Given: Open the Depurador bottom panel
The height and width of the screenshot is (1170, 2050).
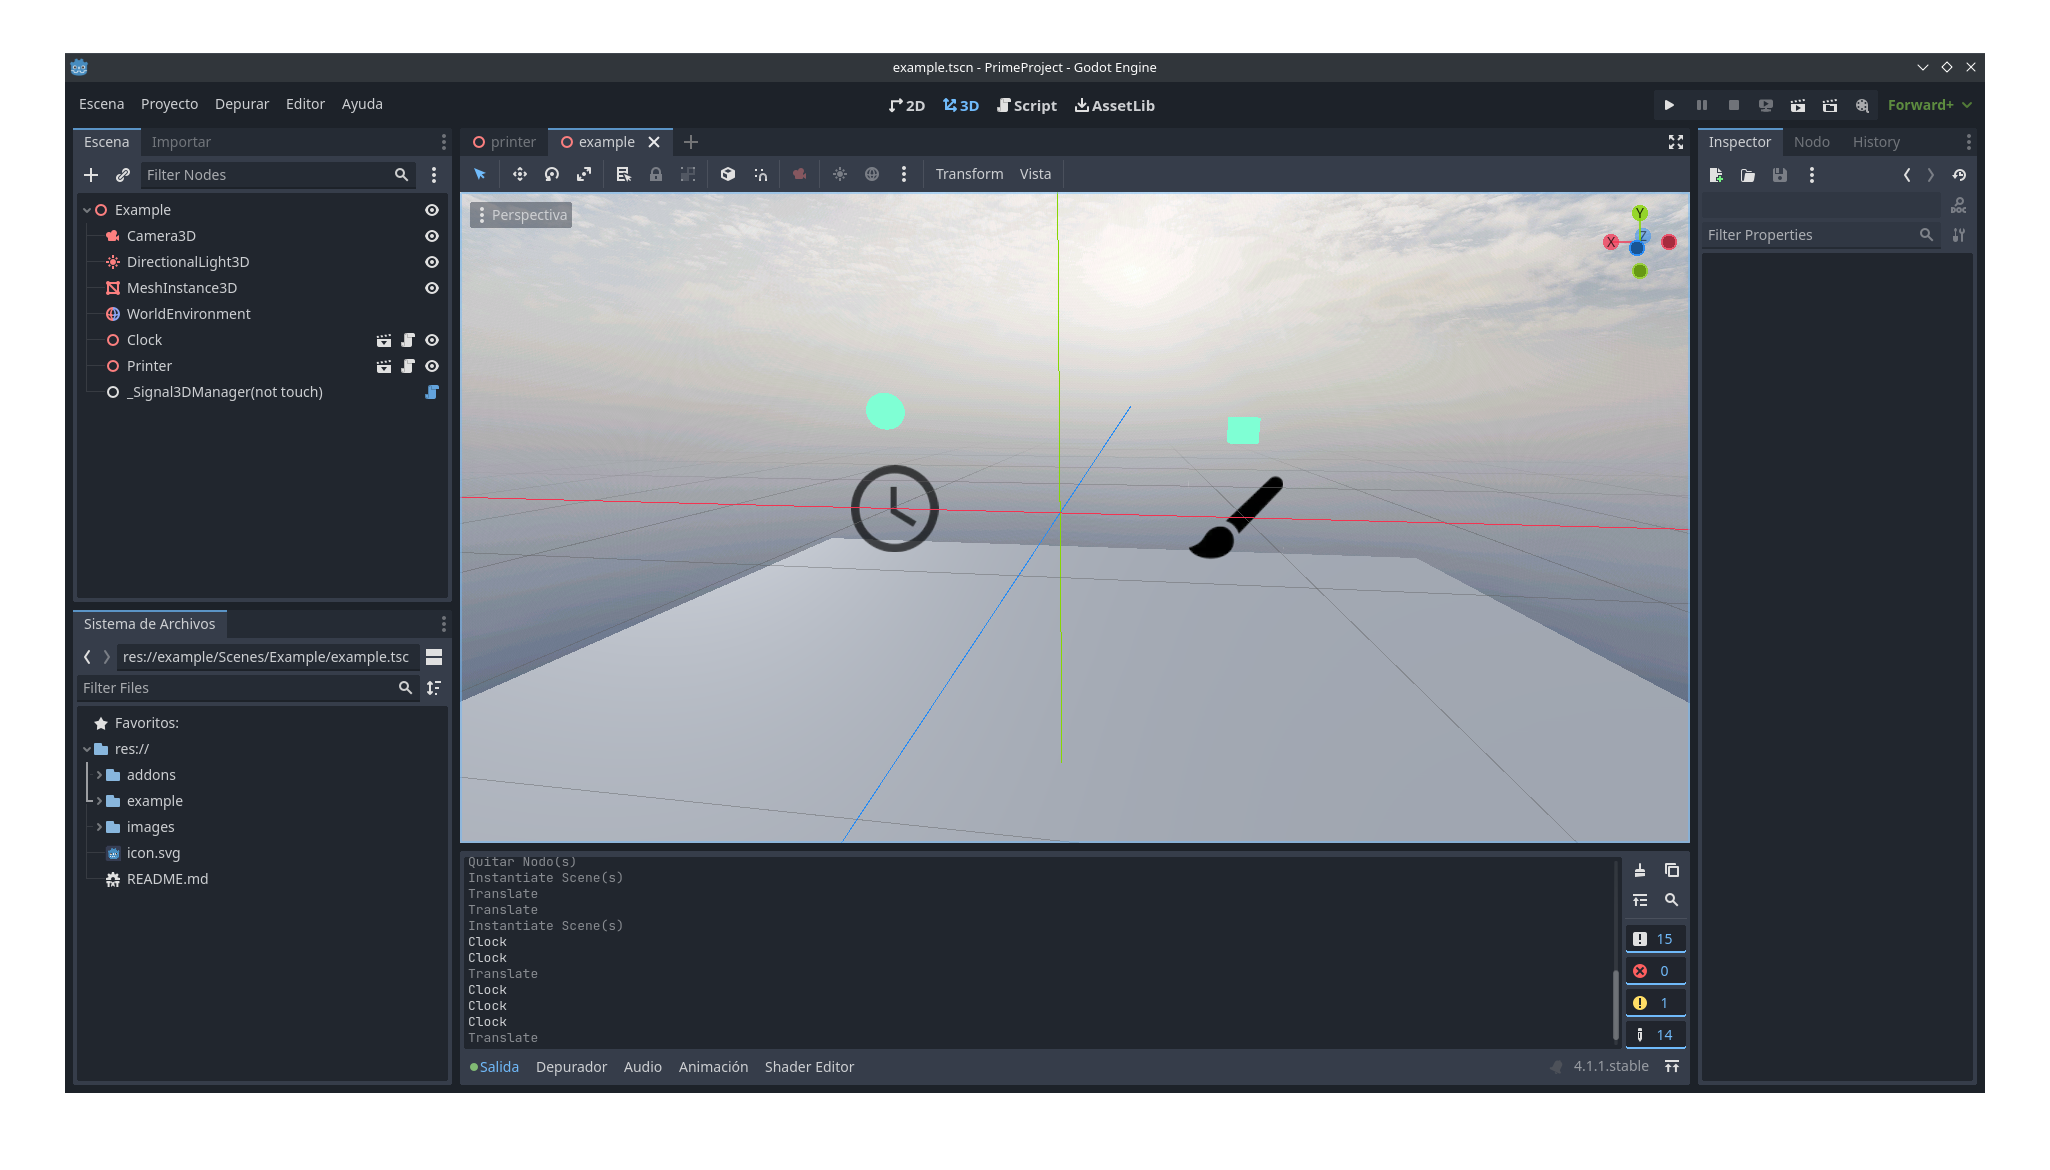Looking at the screenshot, I should coord(571,1067).
